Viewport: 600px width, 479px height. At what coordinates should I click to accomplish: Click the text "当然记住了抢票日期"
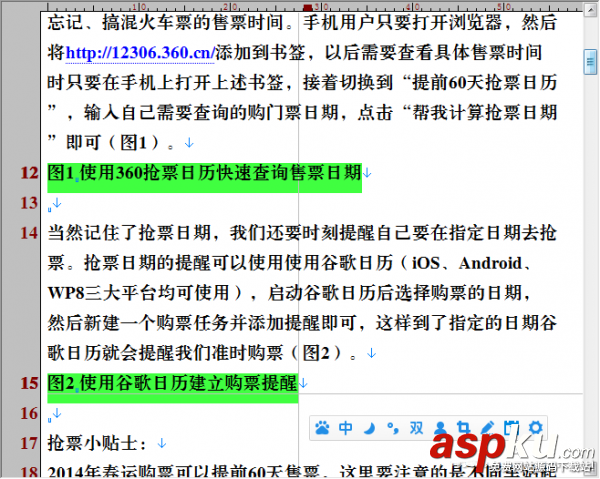pos(129,233)
